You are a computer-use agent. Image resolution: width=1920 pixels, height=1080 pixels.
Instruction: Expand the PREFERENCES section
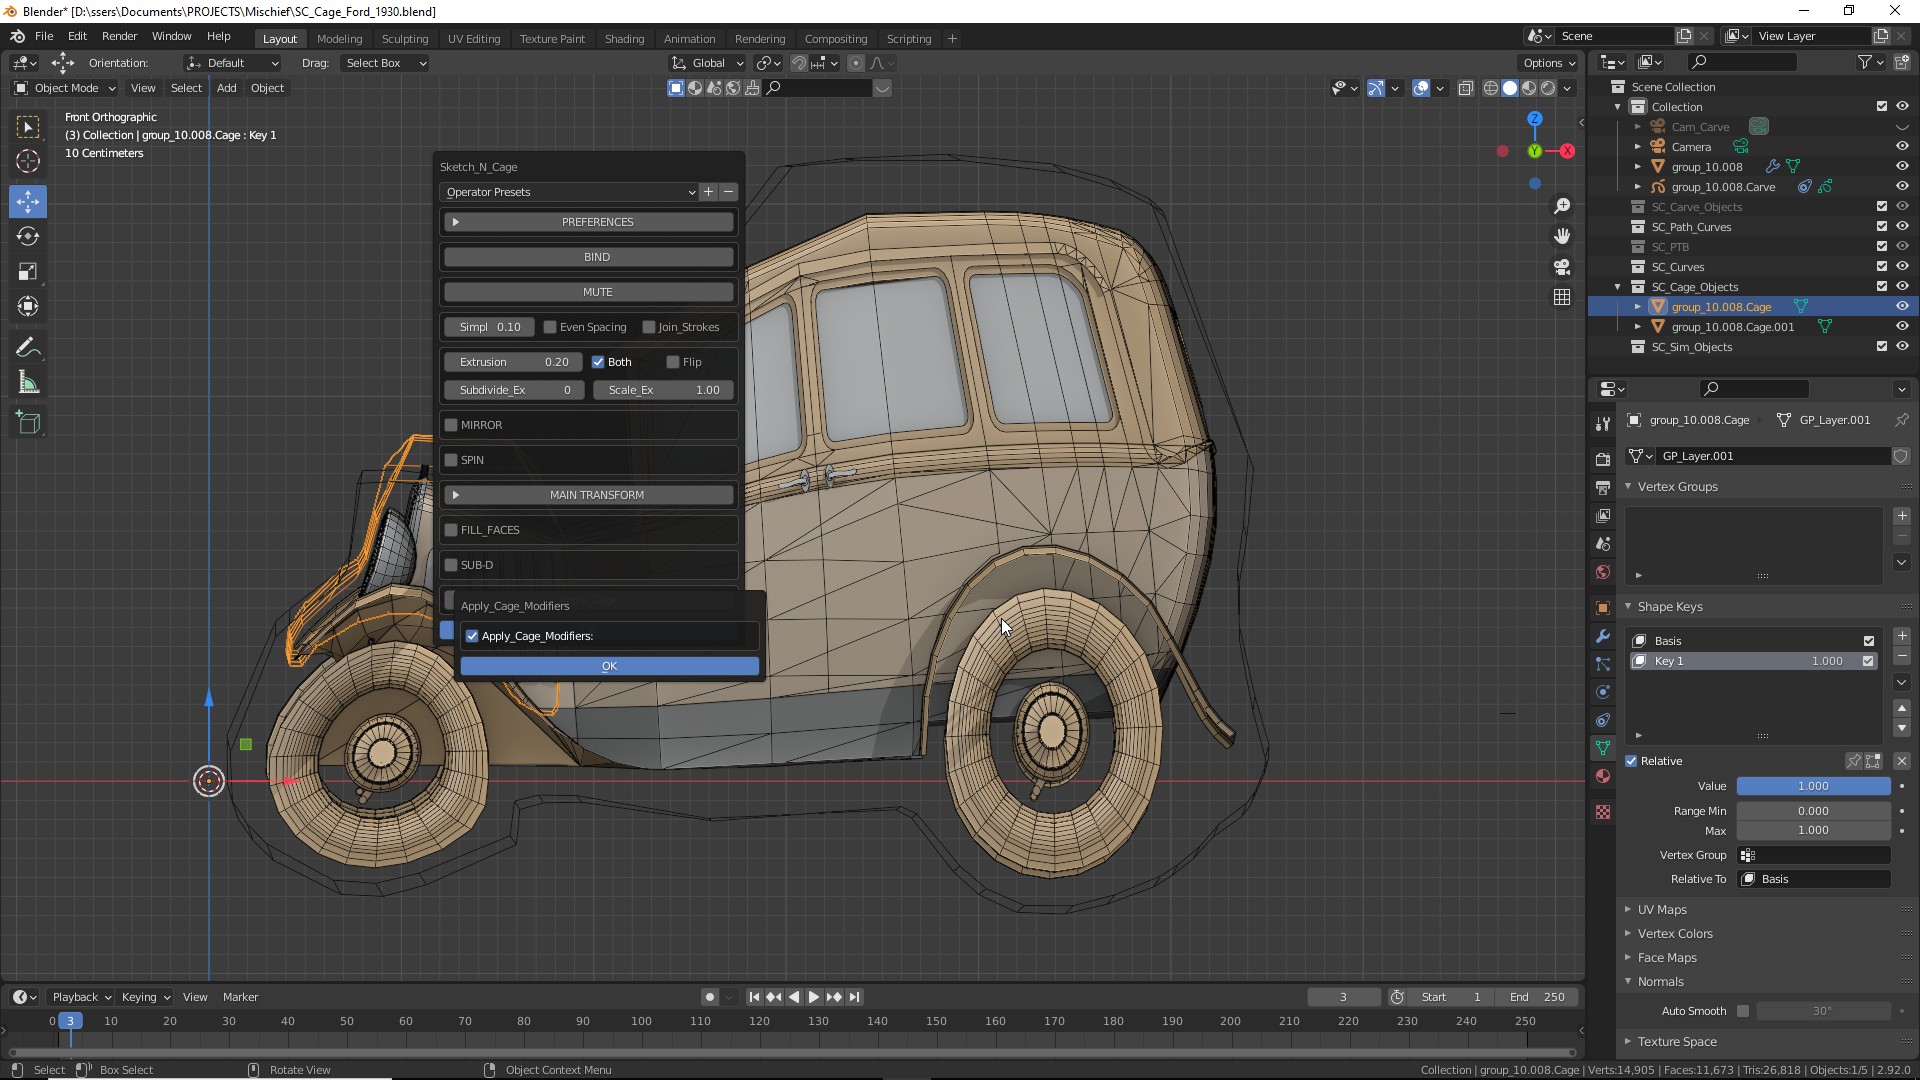point(589,222)
